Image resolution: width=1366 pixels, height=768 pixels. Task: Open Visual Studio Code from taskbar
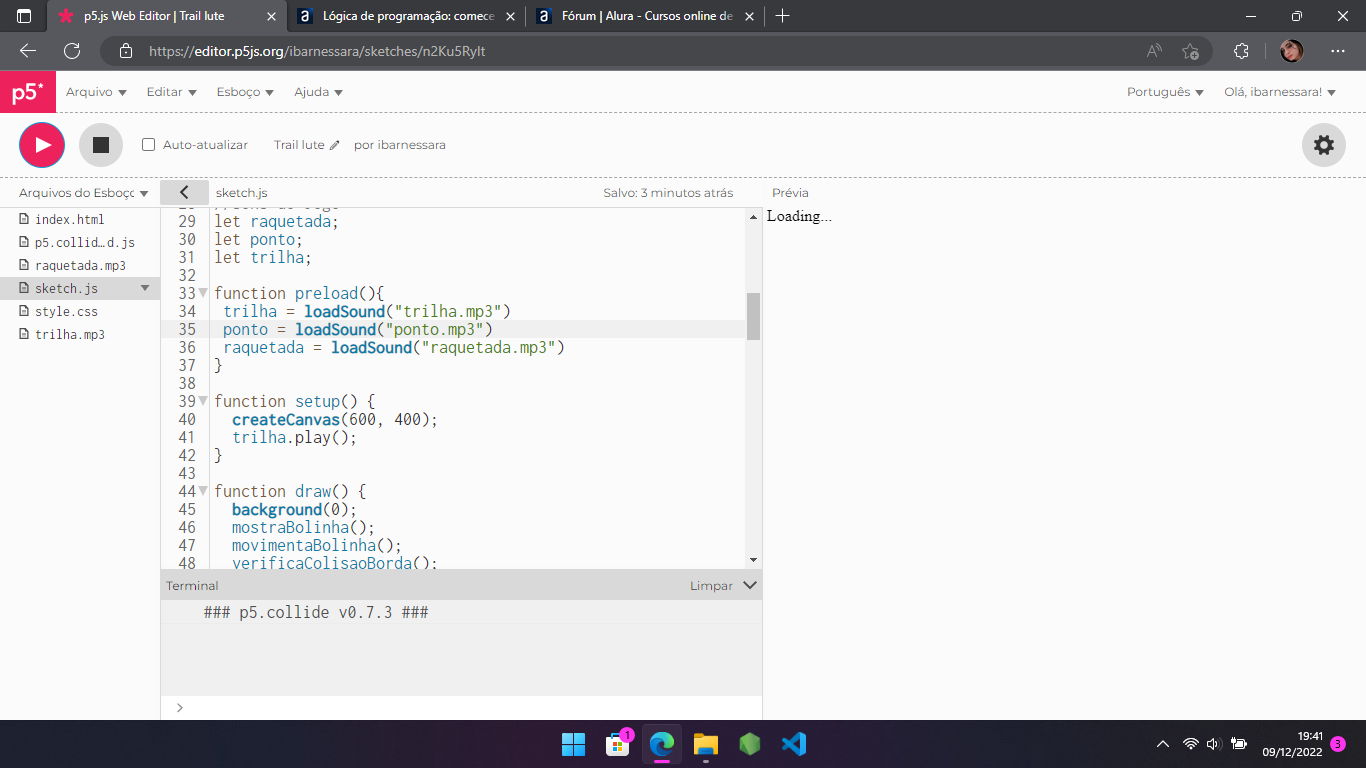point(794,744)
